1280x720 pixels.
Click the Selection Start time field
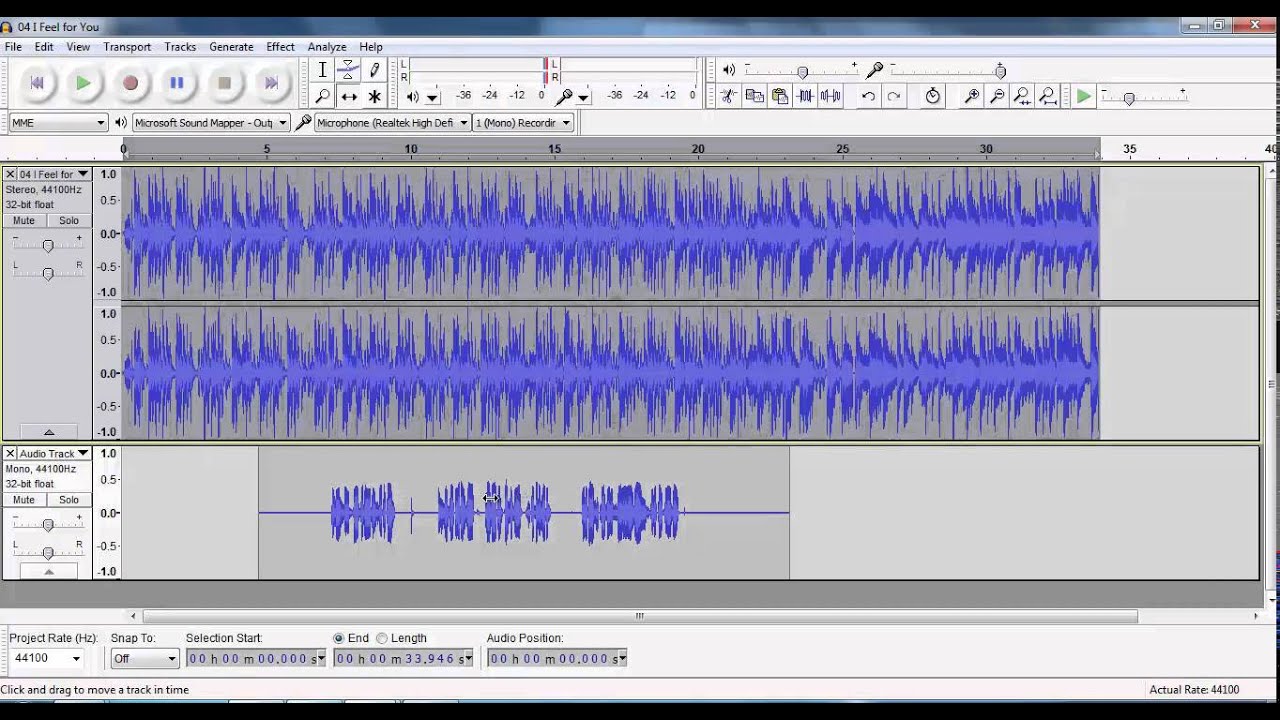256,658
